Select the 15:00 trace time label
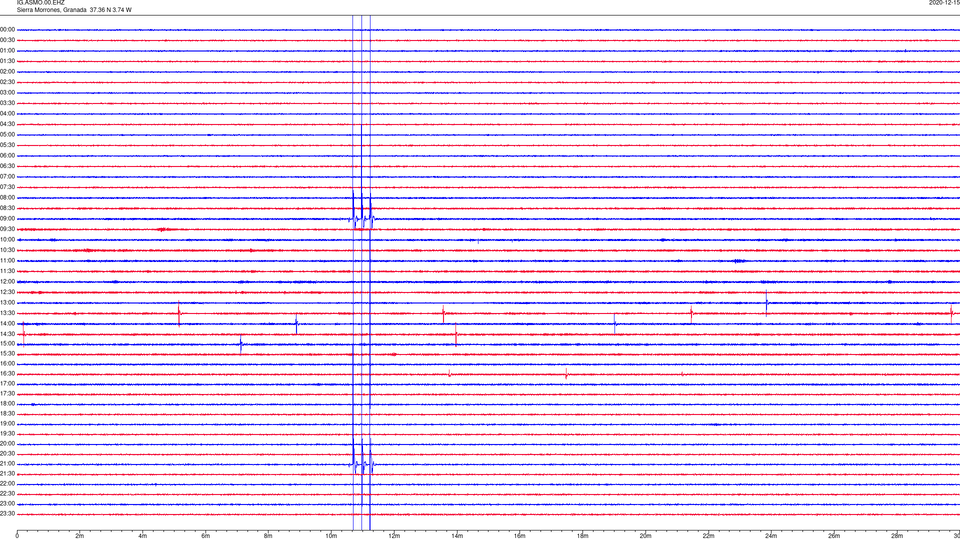Screen dimensions: 960x540 [x=7, y=343]
